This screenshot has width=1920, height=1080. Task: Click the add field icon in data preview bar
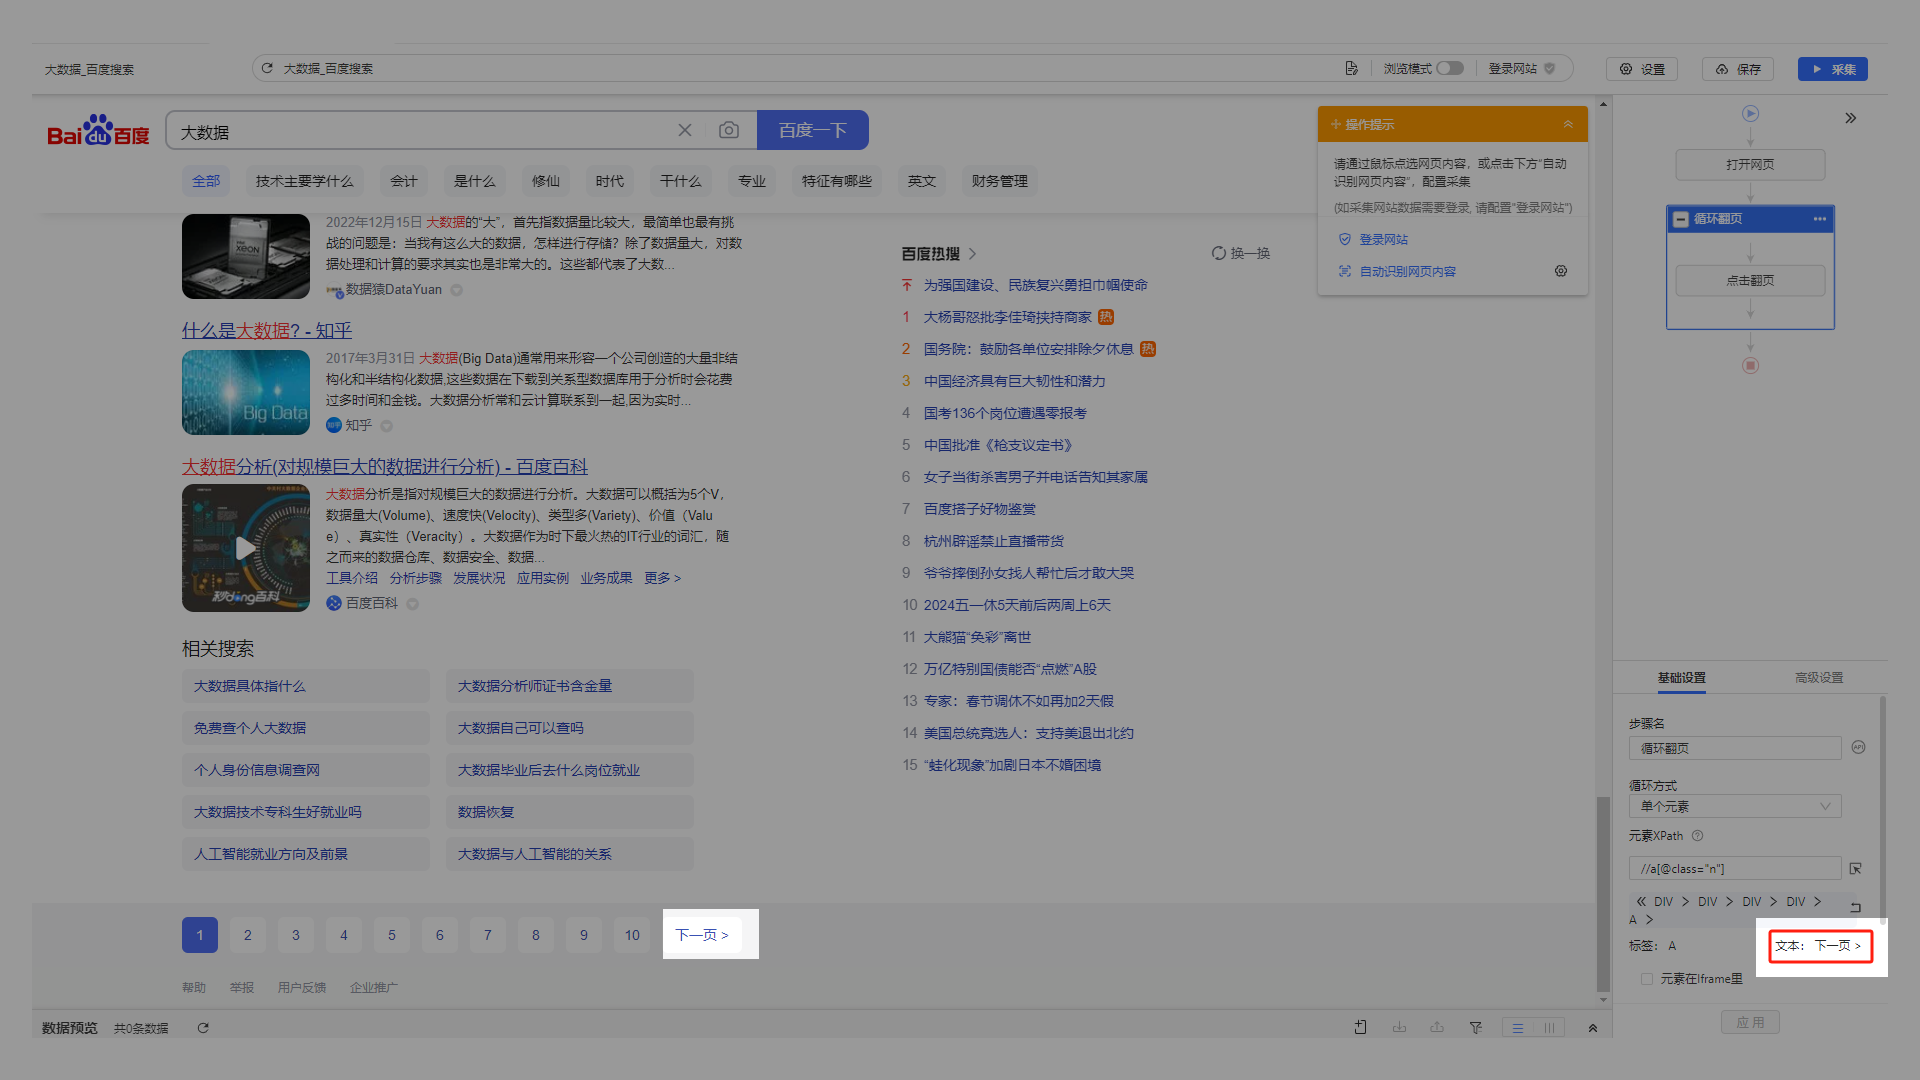click(1361, 1027)
